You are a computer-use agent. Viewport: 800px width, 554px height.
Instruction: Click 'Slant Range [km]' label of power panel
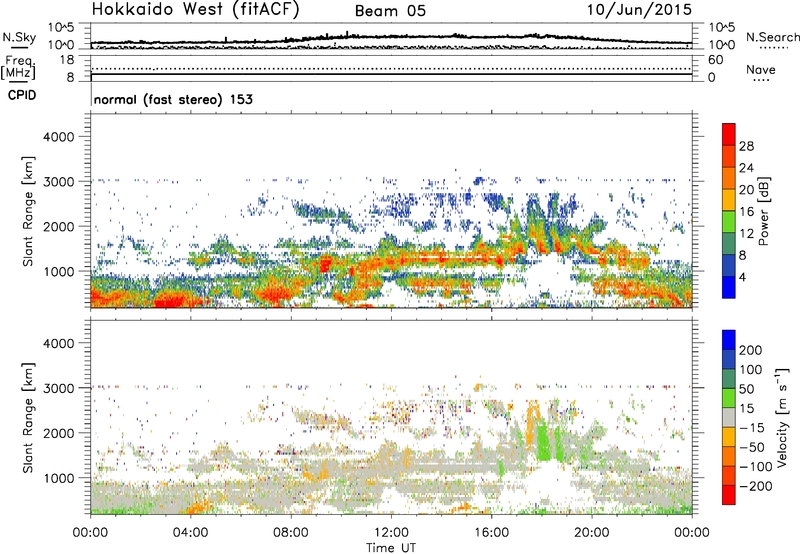[x=28, y=211]
